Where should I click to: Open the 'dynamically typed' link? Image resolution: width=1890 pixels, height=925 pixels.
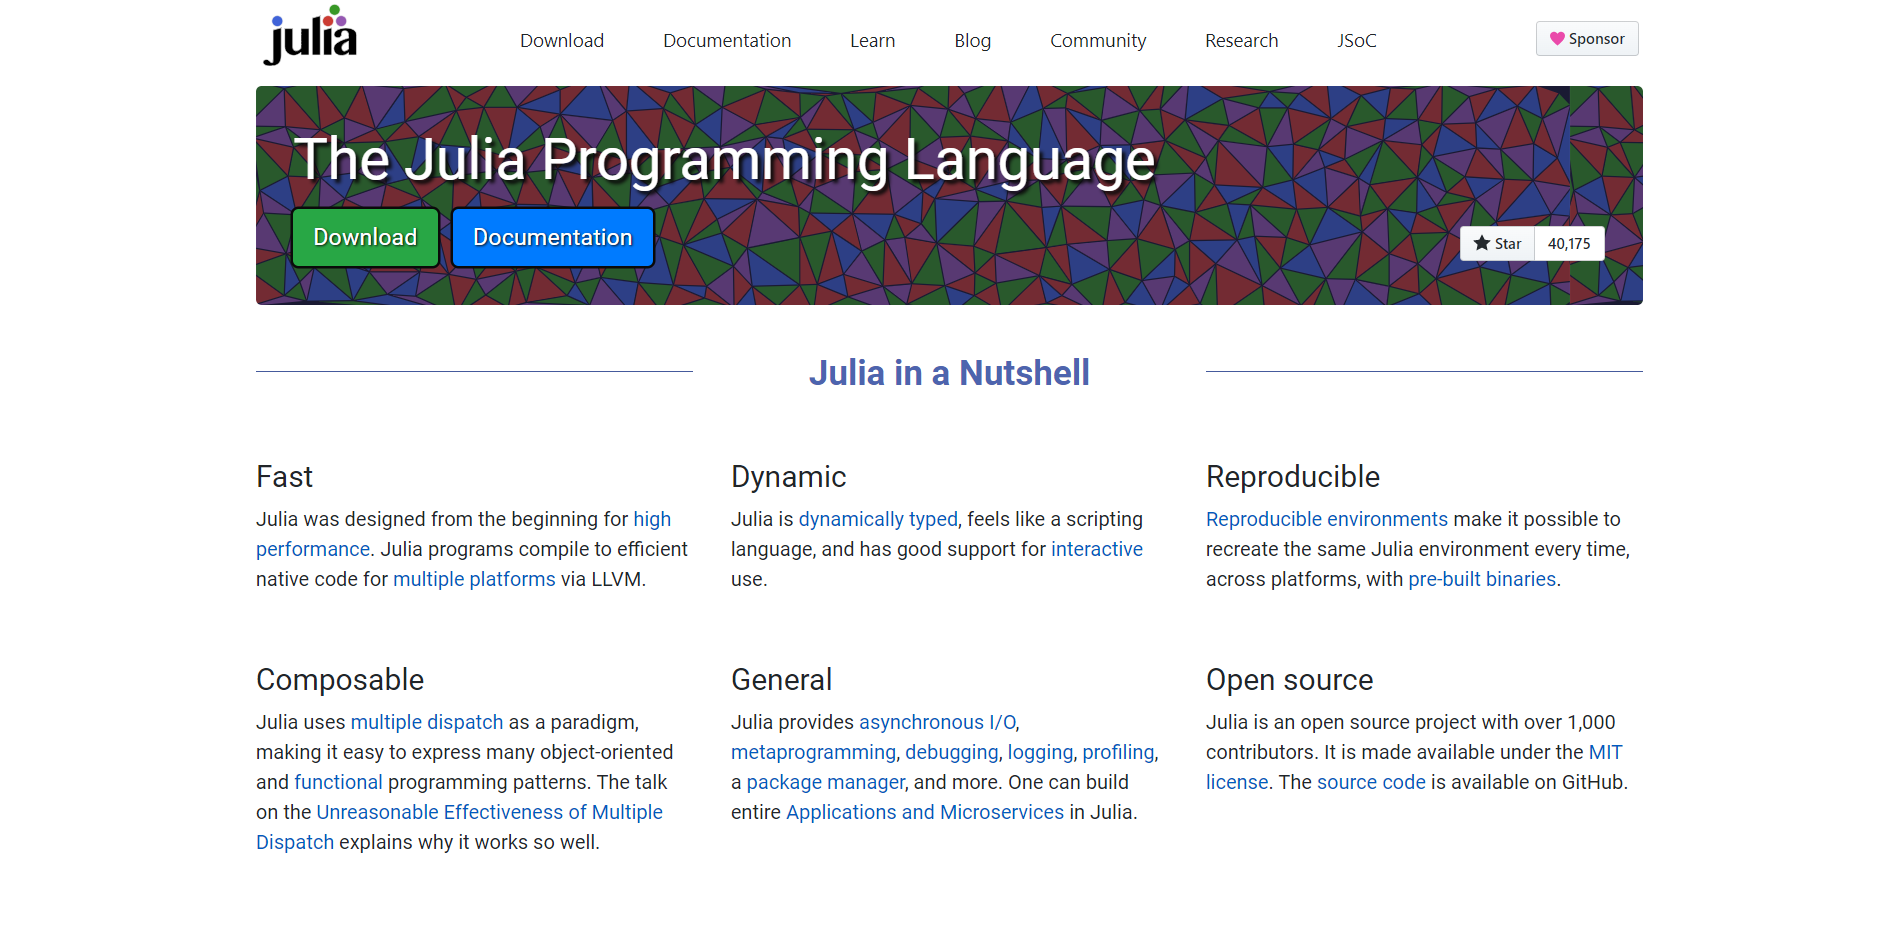point(878,519)
